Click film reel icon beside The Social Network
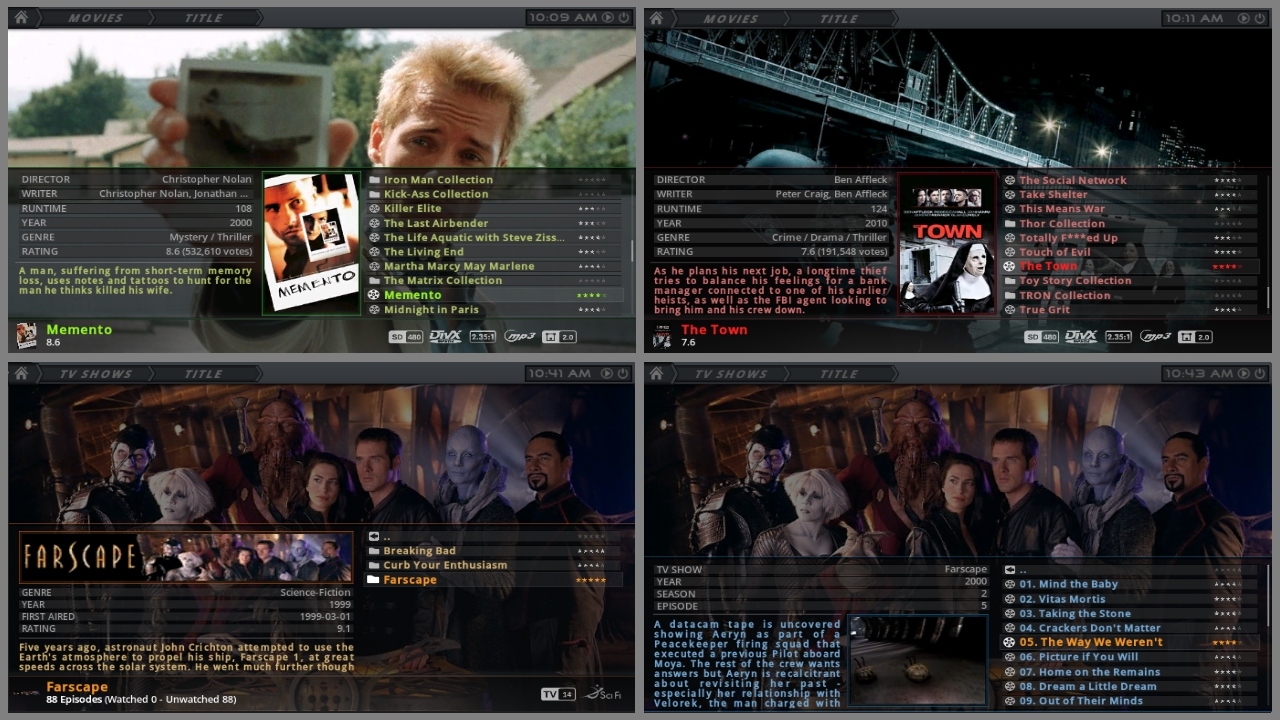1280x720 pixels. point(1010,180)
